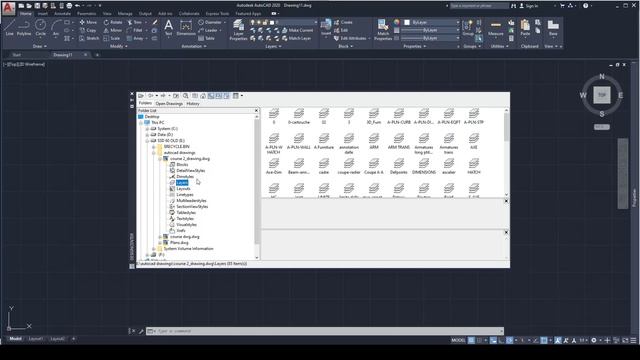Image resolution: width=640 pixels, height=360 pixels.
Task: Activate the Scale command
Action: click(x=112, y=38)
